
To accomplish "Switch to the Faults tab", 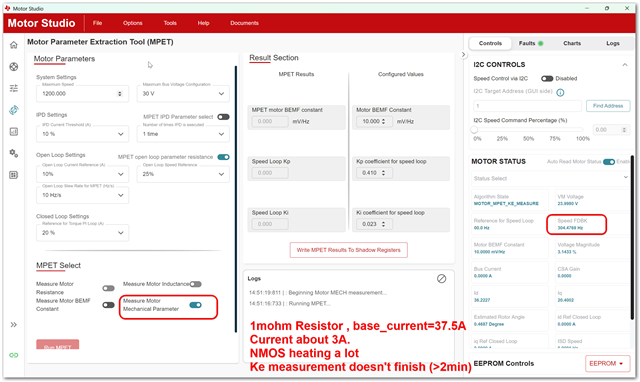I will click(x=531, y=43).
